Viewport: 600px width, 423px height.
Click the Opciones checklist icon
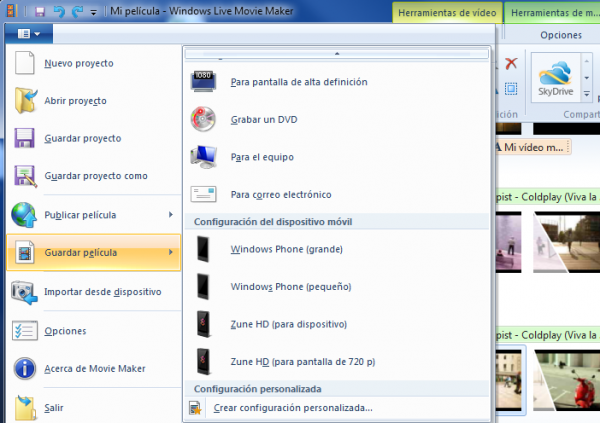[x=25, y=331]
